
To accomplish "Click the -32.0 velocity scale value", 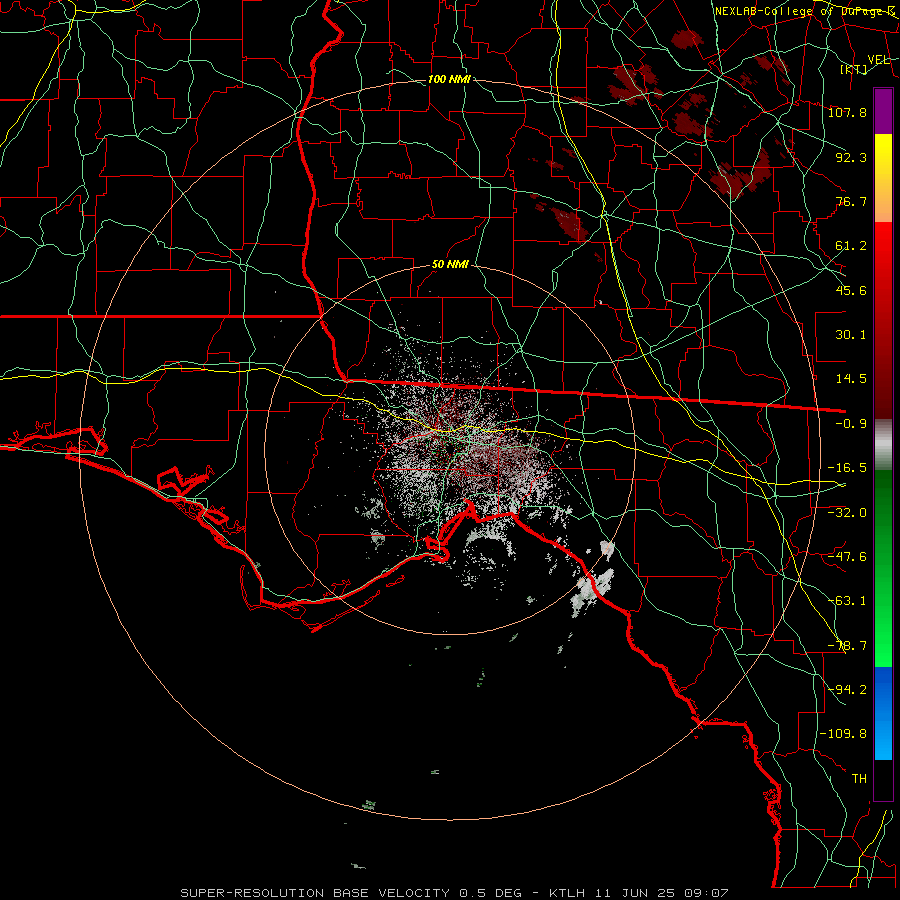I will (847, 513).
